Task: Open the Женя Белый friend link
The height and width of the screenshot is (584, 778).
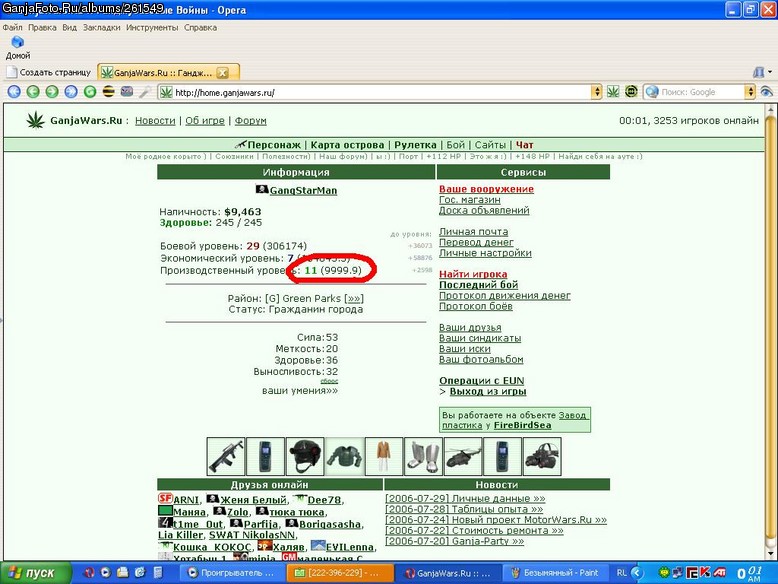Action: [253, 500]
